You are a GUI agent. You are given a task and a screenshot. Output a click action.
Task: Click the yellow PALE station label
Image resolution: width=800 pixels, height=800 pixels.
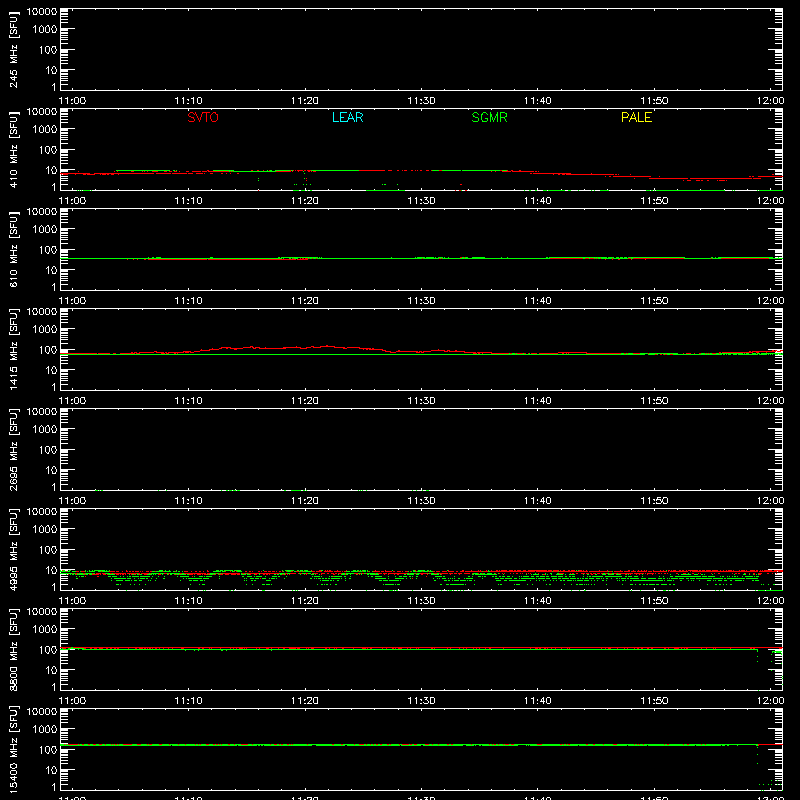pos(636,117)
